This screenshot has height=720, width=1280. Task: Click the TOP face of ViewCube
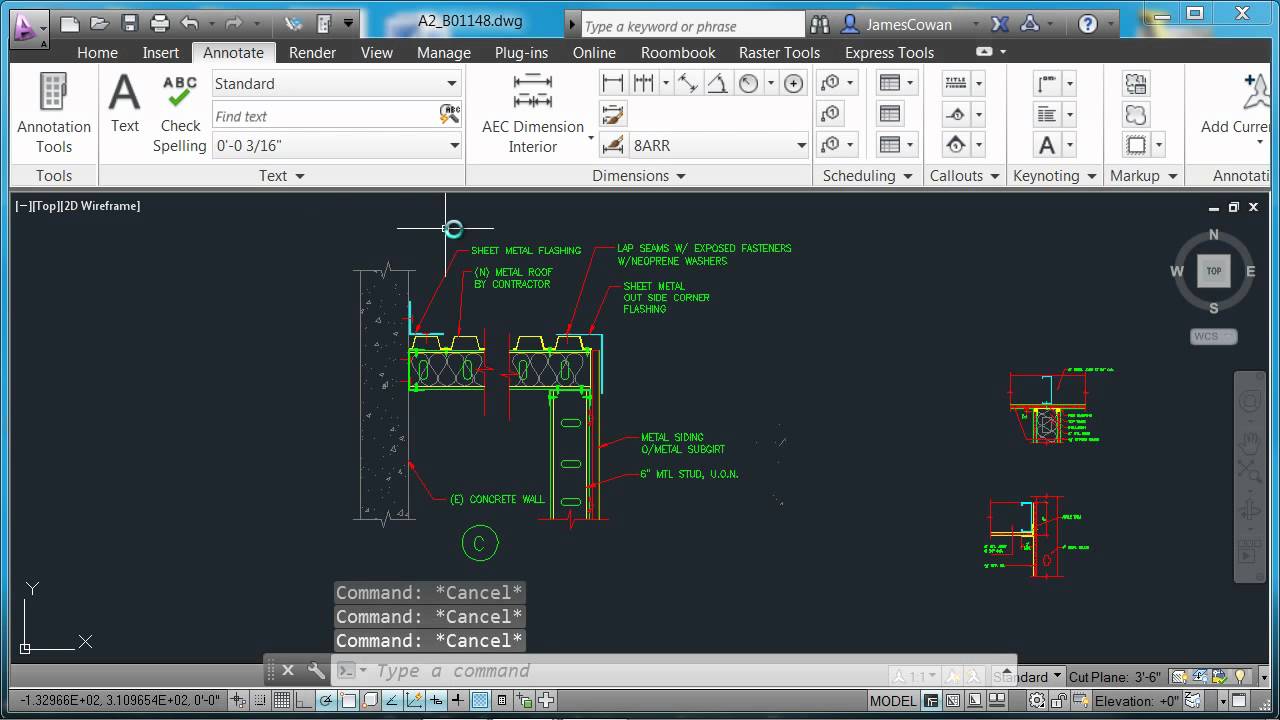click(x=1214, y=270)
